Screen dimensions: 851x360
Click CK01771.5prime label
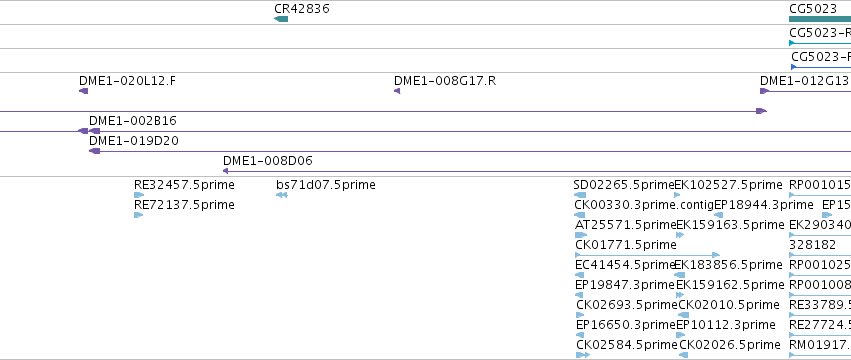click(626, 245)
